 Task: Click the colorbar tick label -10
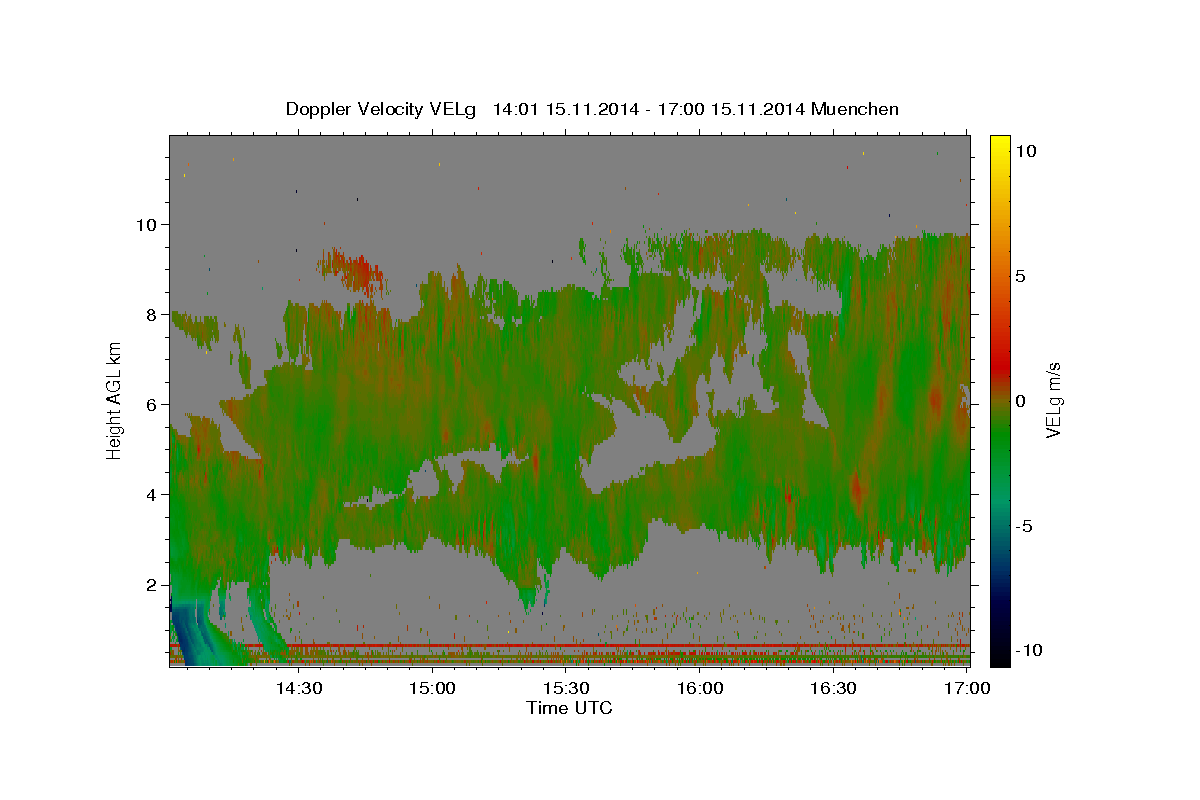[1030, 650]
